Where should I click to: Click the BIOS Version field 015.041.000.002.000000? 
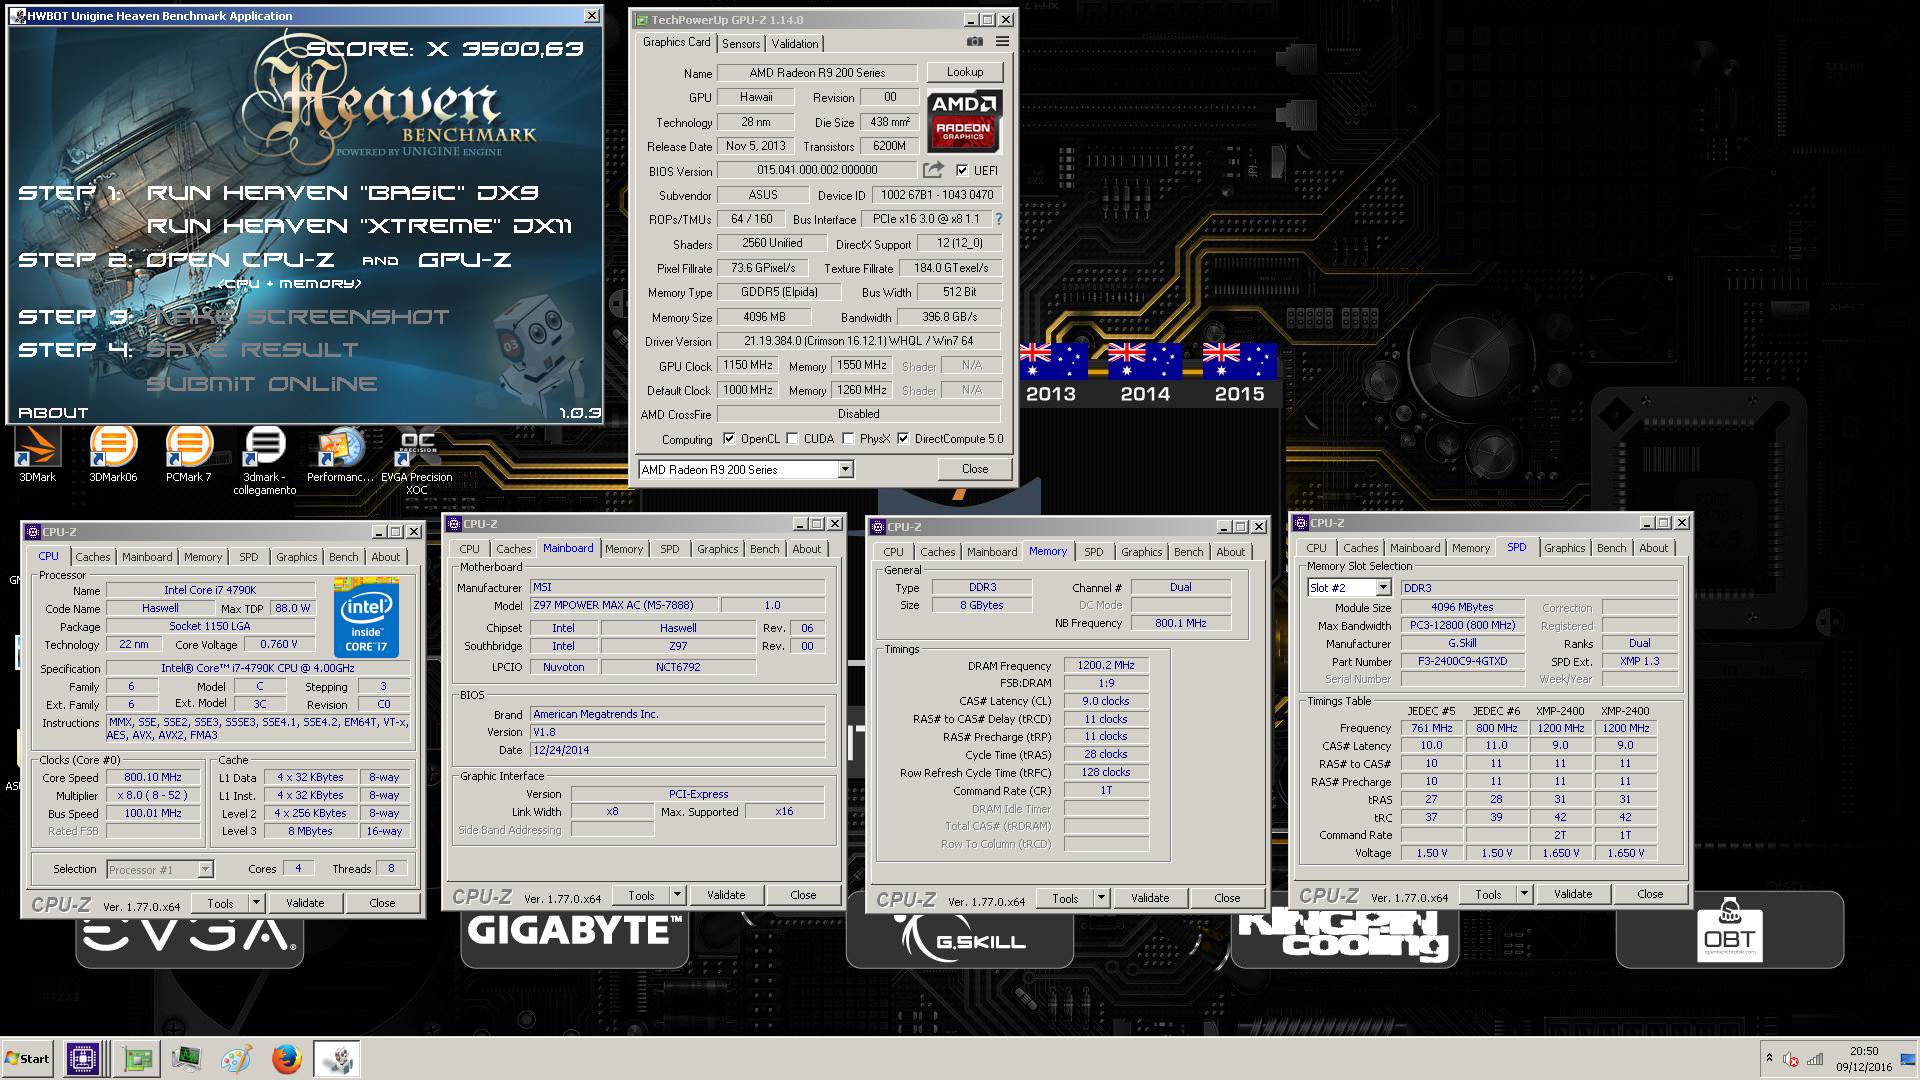[x=817, y=171]
